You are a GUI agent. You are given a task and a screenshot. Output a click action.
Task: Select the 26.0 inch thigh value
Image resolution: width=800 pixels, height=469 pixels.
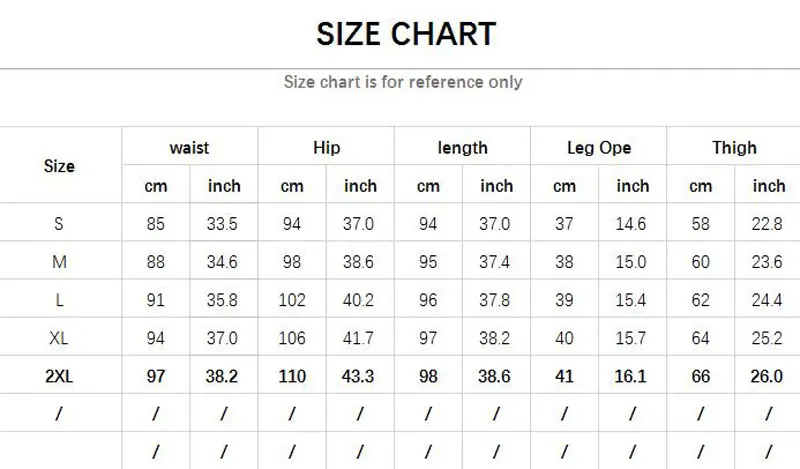pos(768,376)
